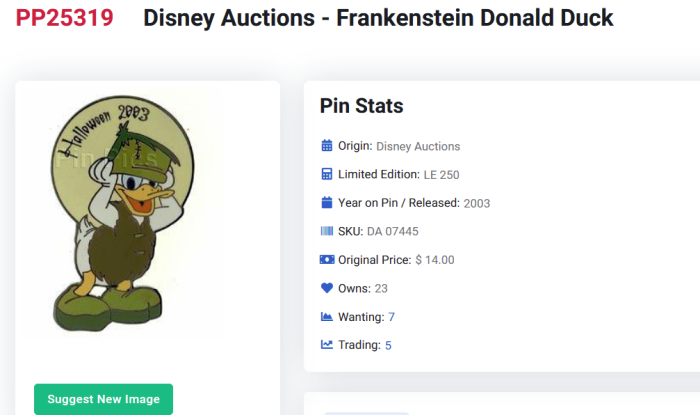Click the Trading line chart icon

click(326, 345)
